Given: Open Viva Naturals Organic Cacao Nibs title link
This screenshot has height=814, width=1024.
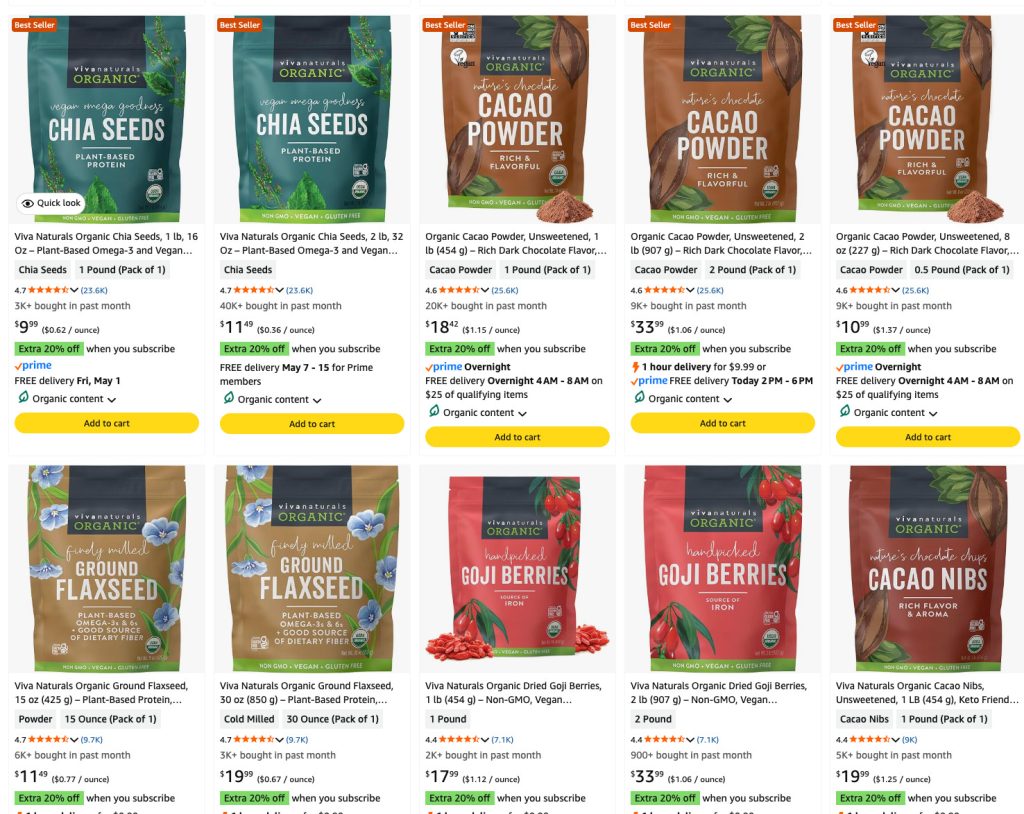Looking at the screenshot, I should [x=927, y=692].
